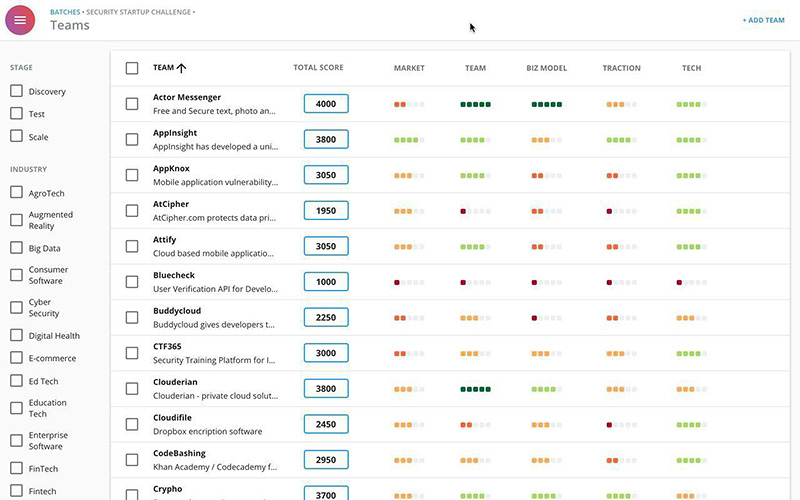The image size is (800, 500).
Task: Click the Team column sort arrow
Action: [181, 68]
